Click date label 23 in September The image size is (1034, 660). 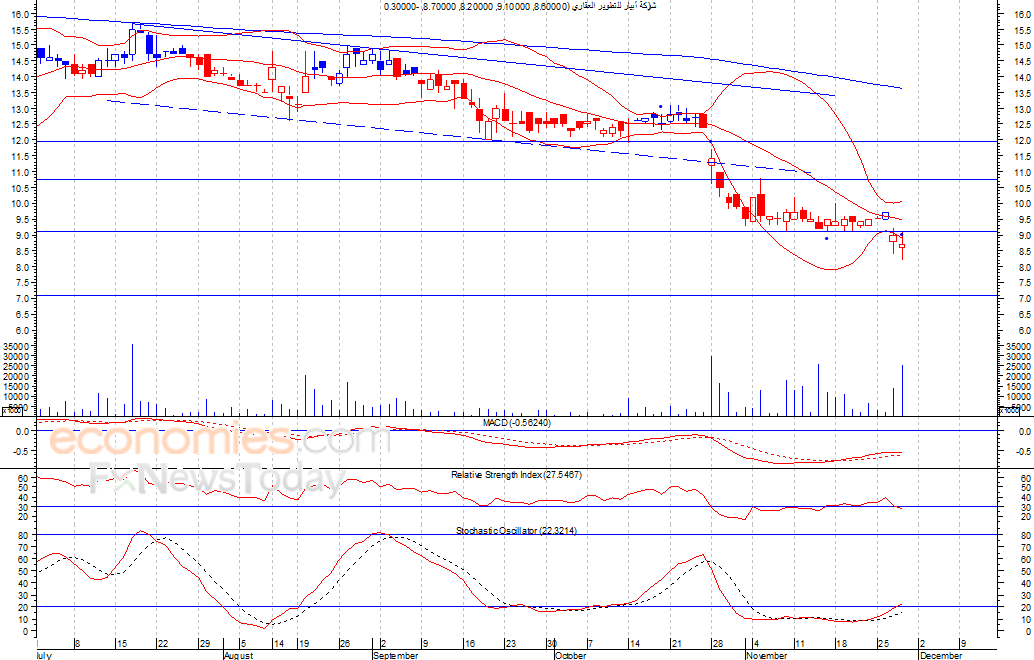point(510,644)
